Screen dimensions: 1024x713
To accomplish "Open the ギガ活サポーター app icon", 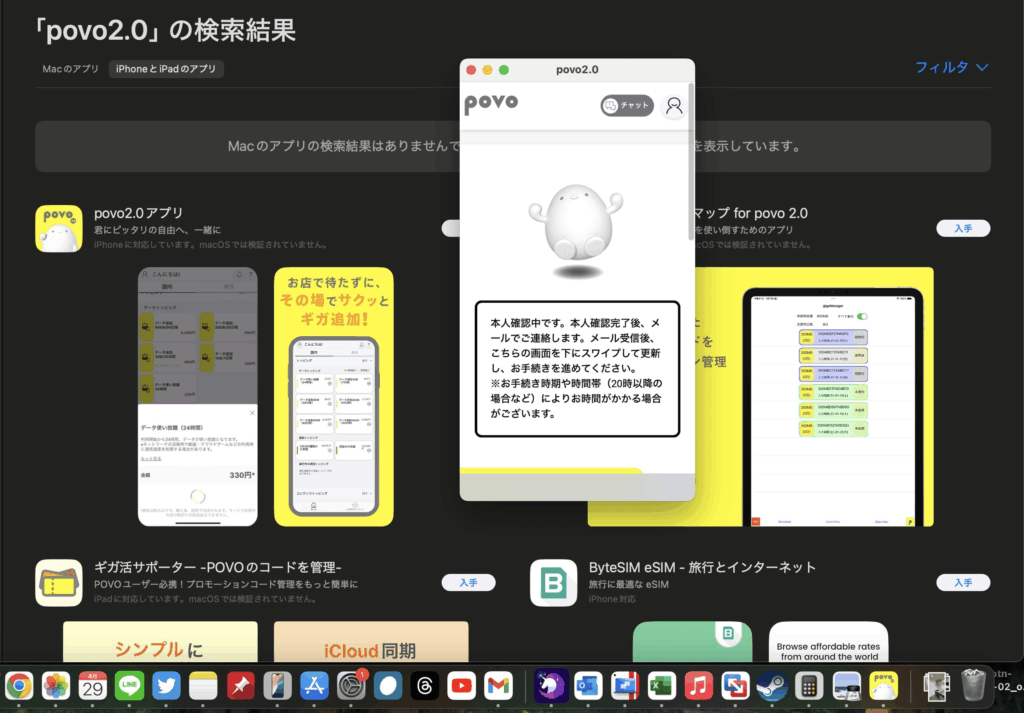I will point(59,582).
